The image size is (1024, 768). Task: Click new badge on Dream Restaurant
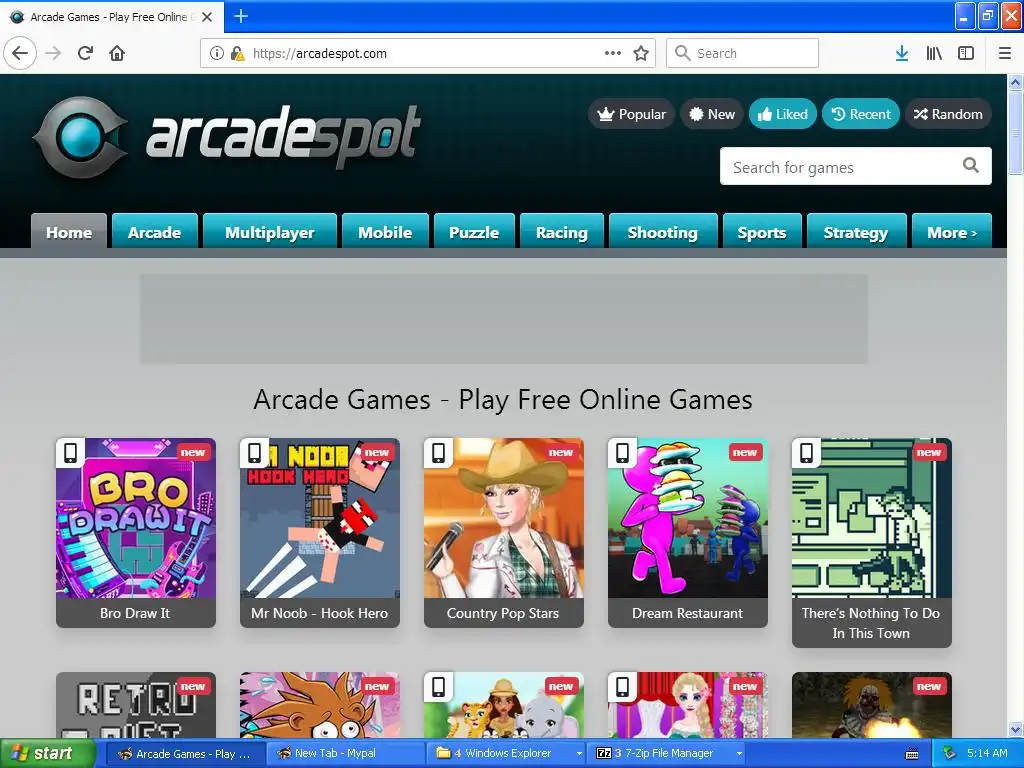pos(744,452)
